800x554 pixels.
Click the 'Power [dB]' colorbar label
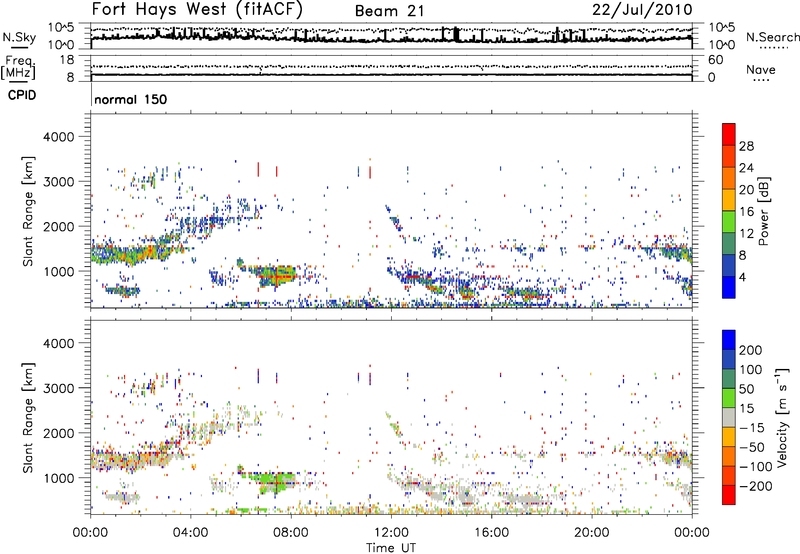763,211
